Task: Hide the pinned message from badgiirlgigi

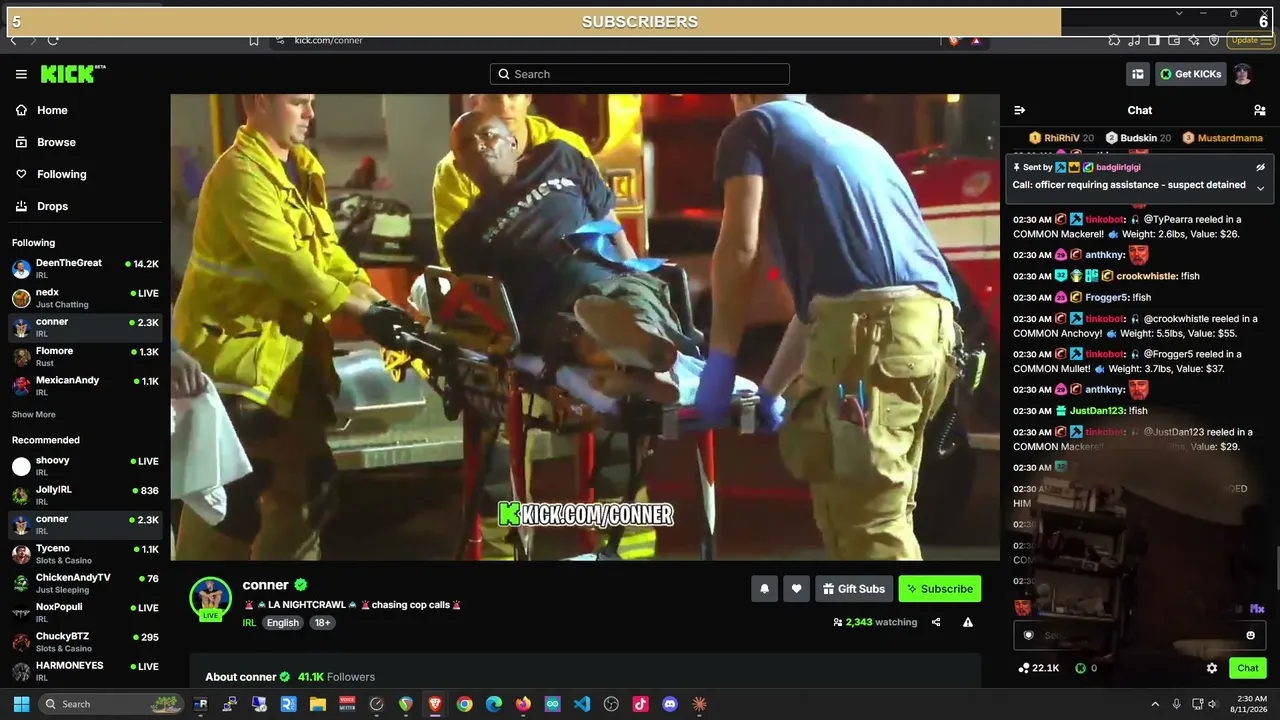Action: pyautogui.click(x=1260, y=167)
